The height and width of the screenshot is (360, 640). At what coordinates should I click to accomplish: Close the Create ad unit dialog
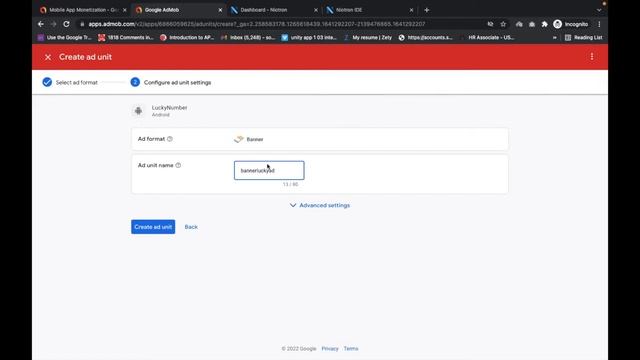click(48, 57)
